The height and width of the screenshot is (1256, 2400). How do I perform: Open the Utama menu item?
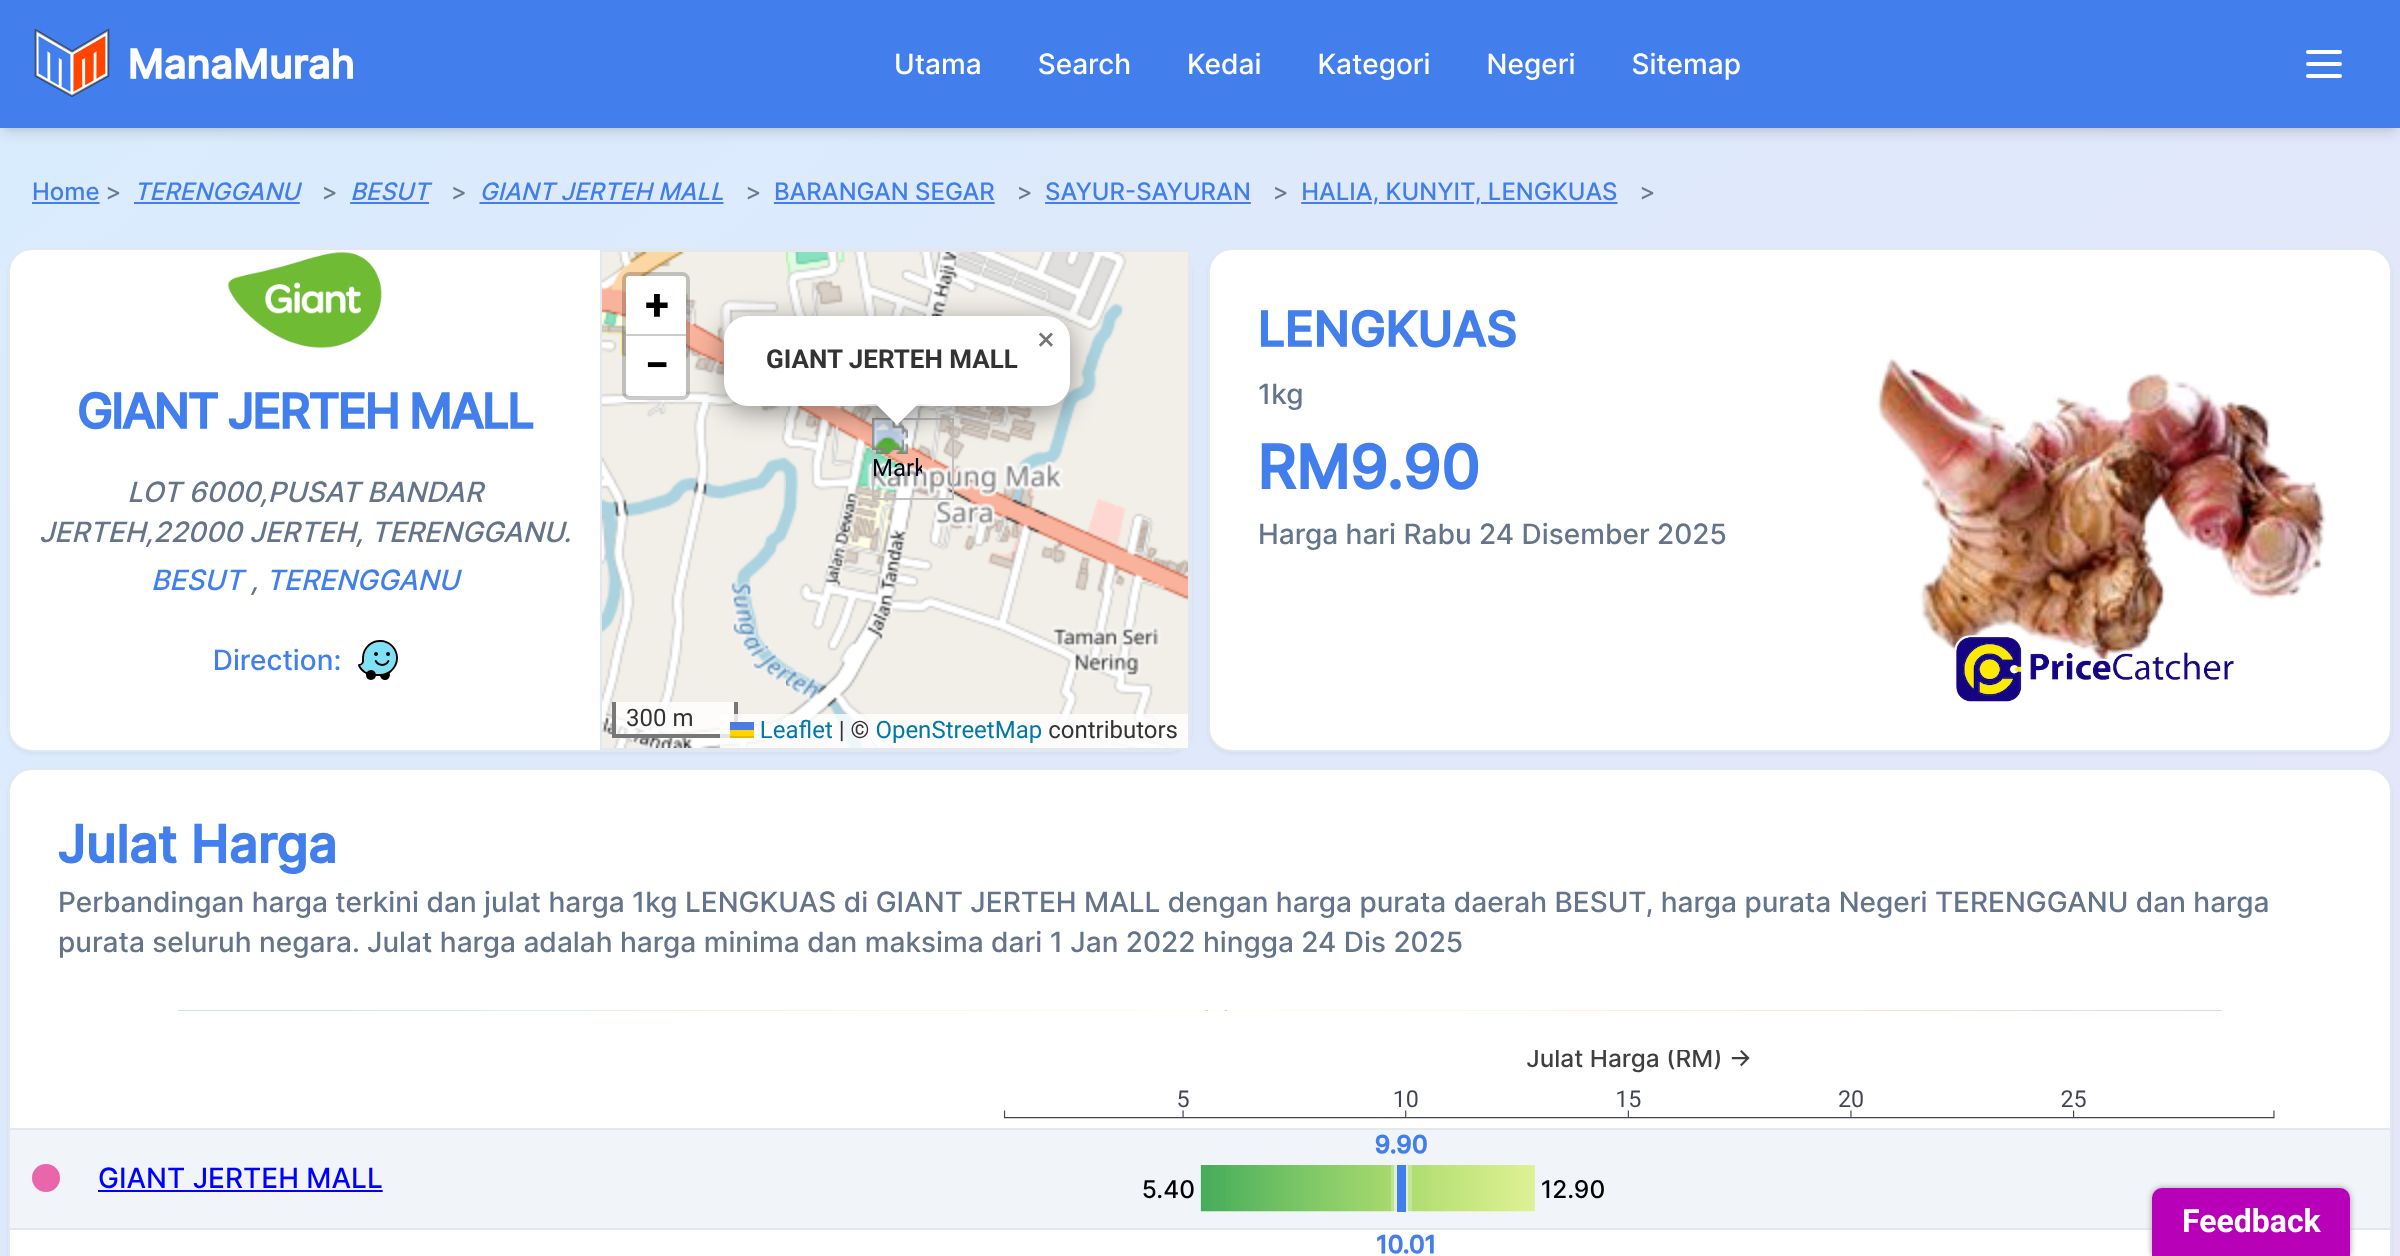tap(937, 64)
